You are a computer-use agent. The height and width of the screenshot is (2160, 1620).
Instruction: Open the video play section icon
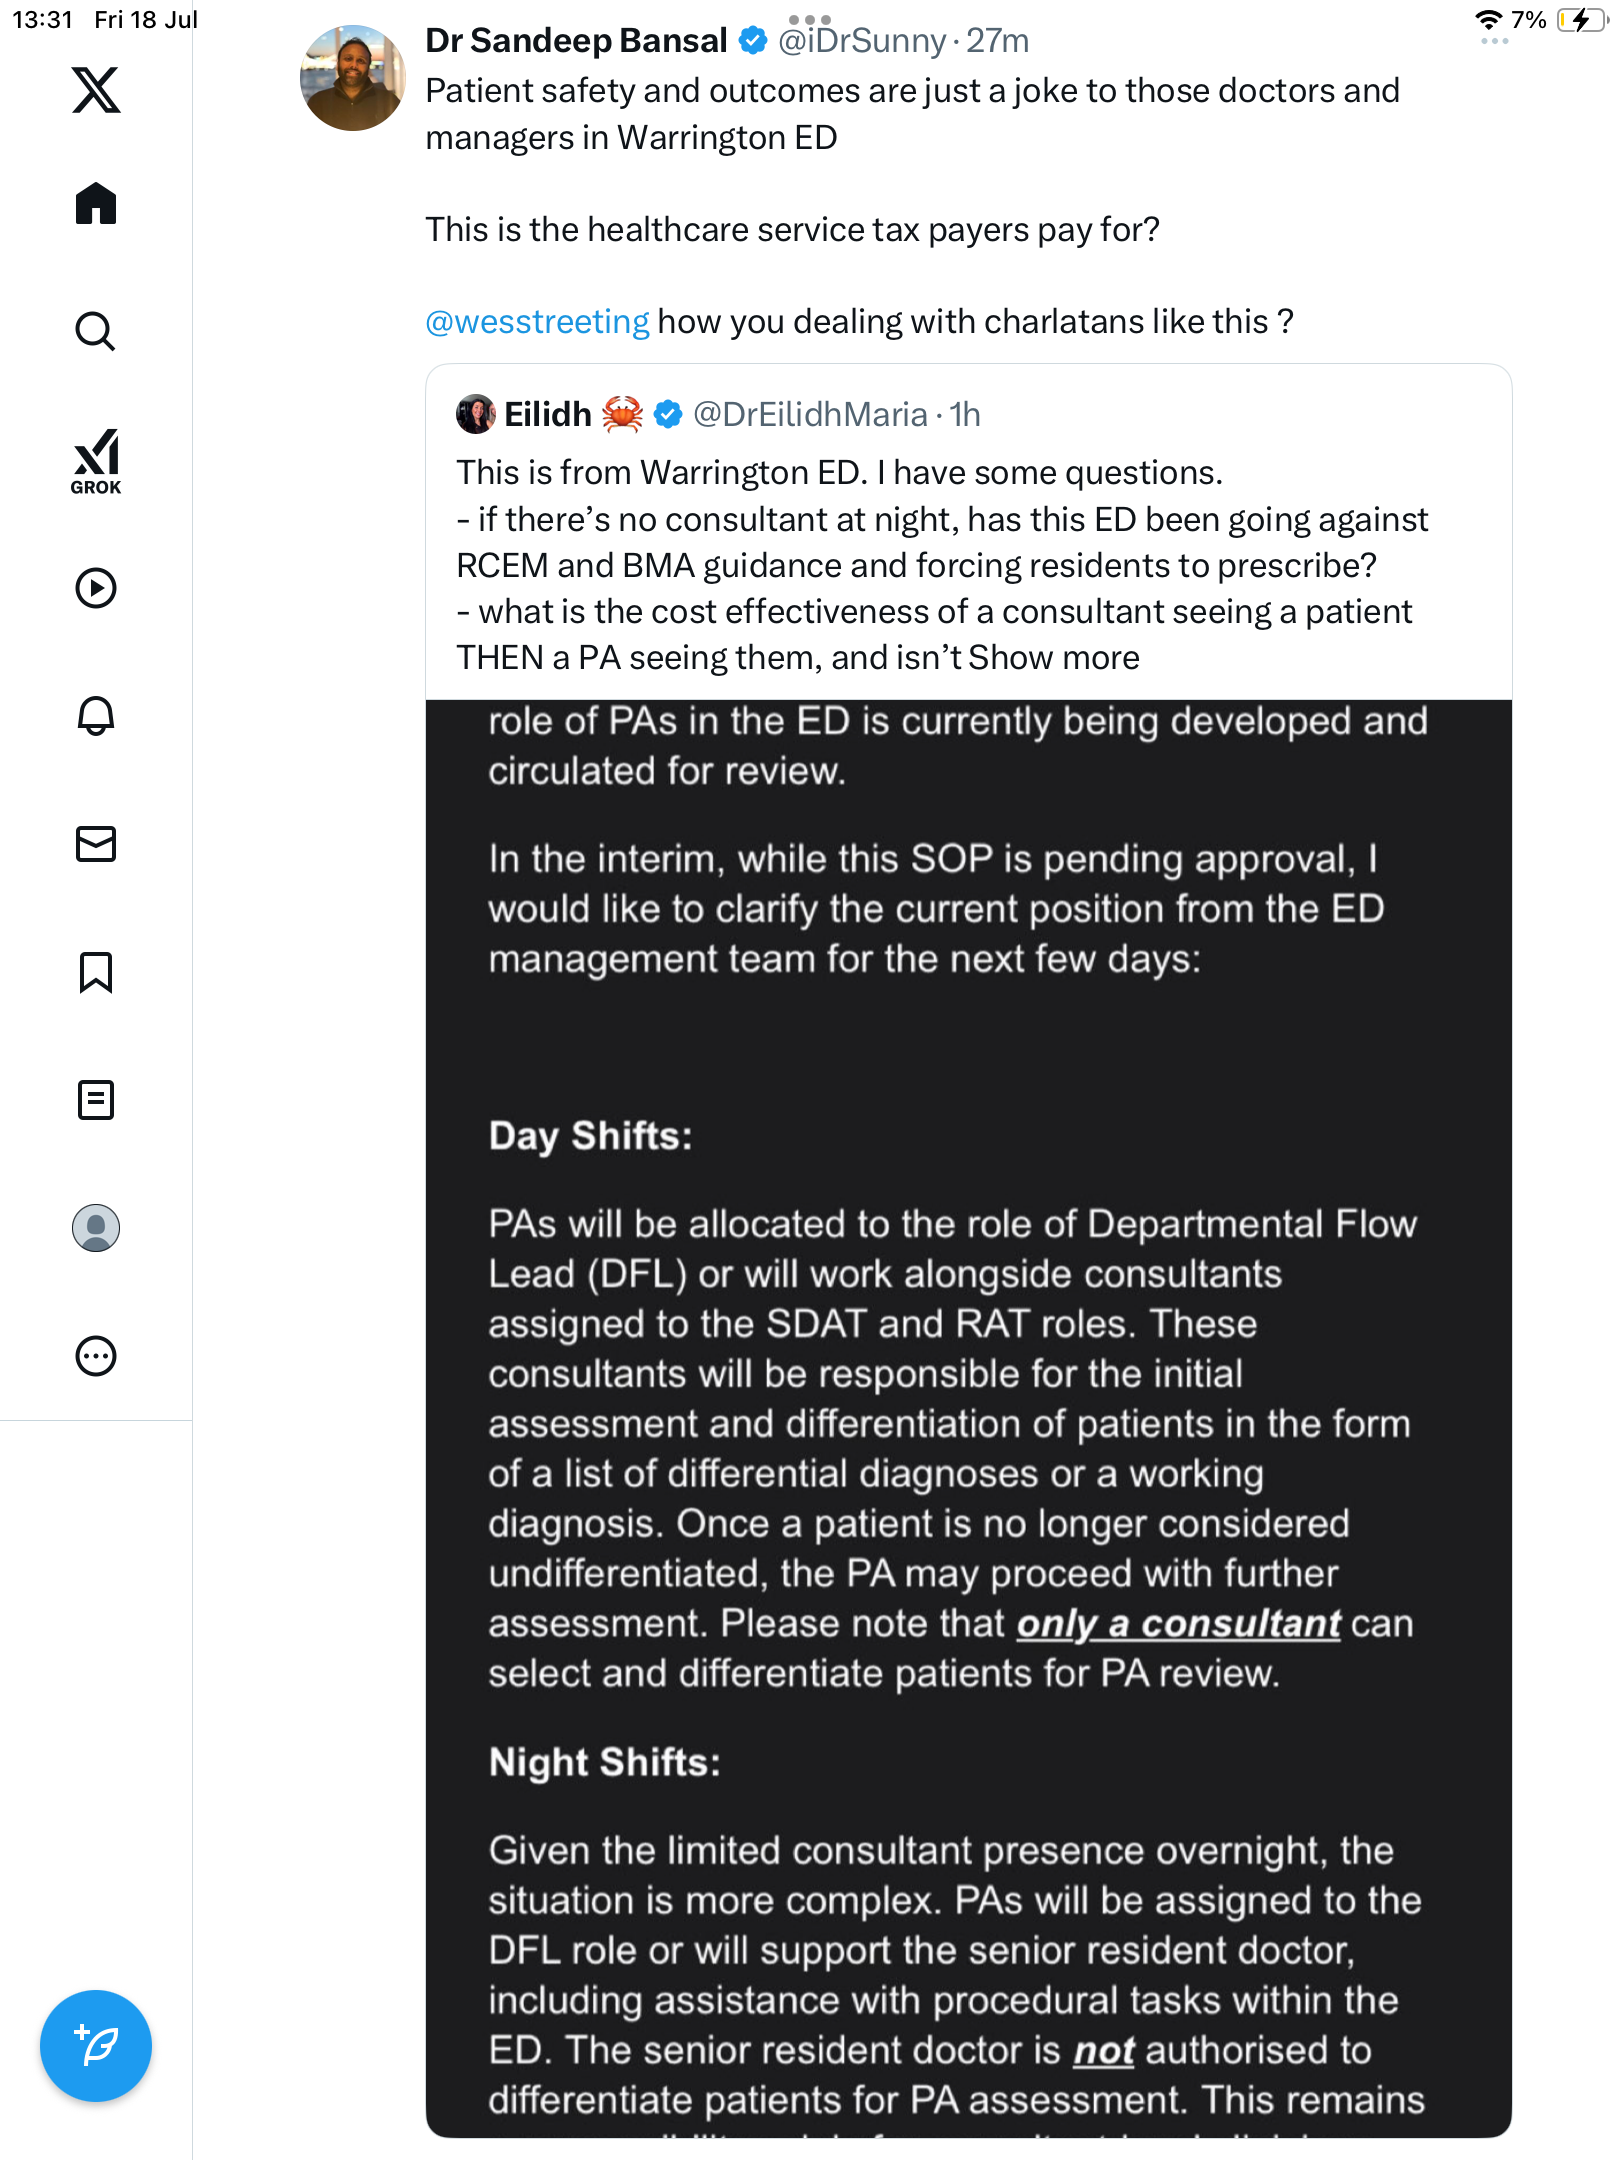(x=96, y=588)
